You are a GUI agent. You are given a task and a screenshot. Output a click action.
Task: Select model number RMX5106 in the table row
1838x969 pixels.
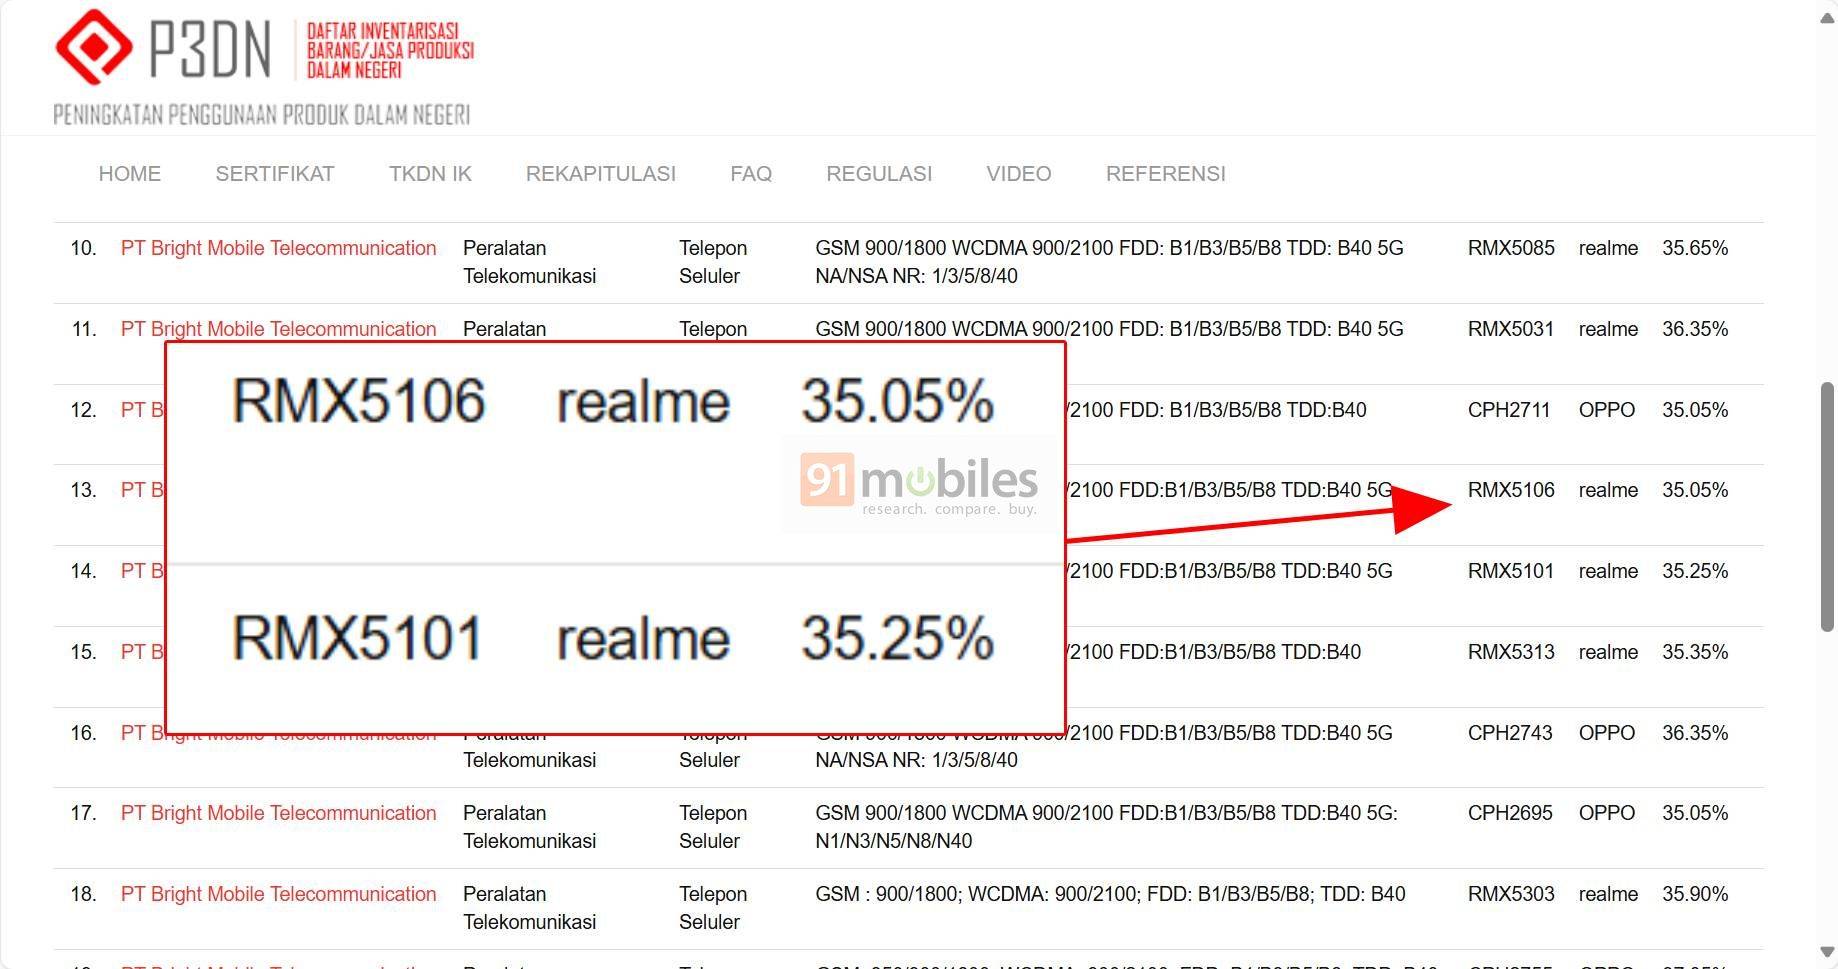(1511, 490)
